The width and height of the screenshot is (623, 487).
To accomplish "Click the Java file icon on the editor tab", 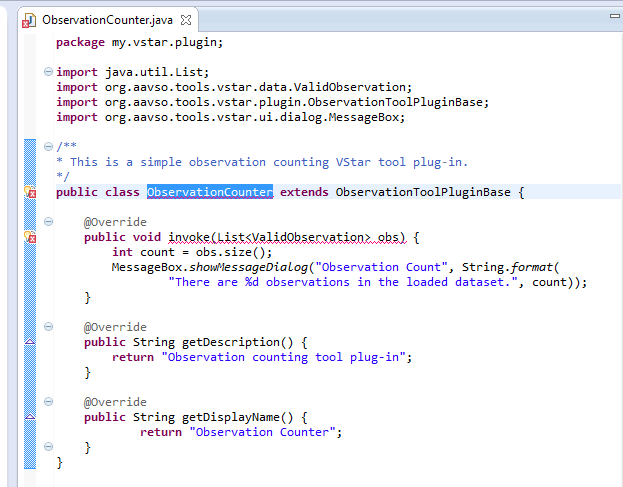I will click(29, 20).
